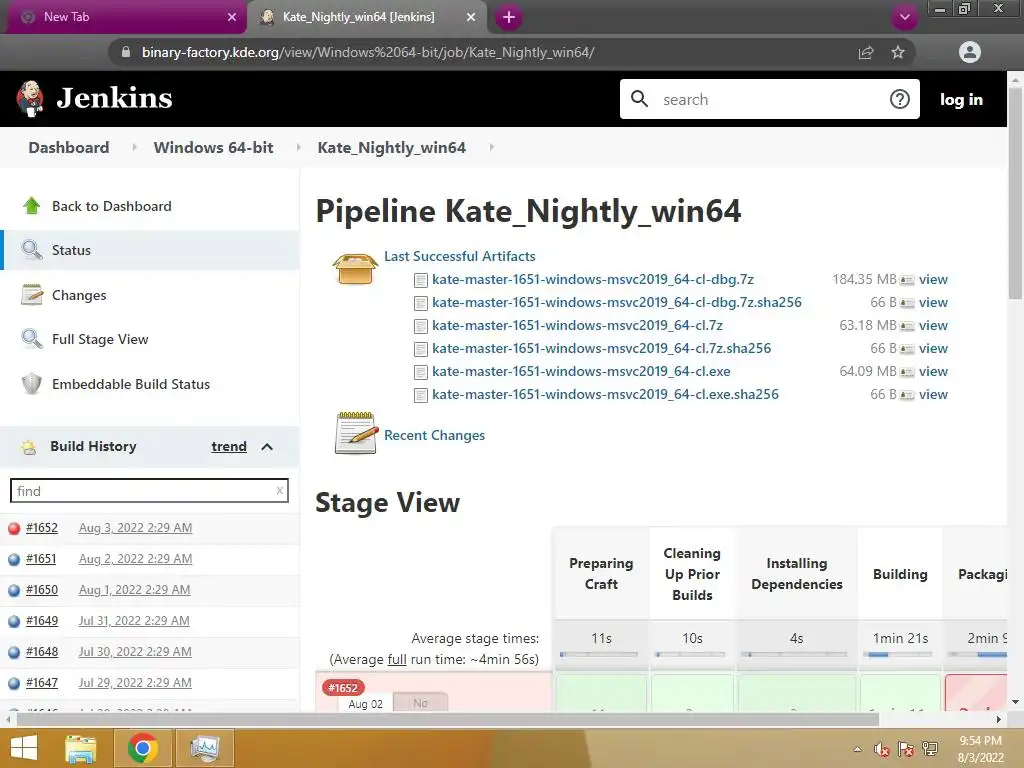Viewport: 1024px width, 768px height.
Task: Click the vertical page scrollbar
Action: click(x=1015, y=193)
